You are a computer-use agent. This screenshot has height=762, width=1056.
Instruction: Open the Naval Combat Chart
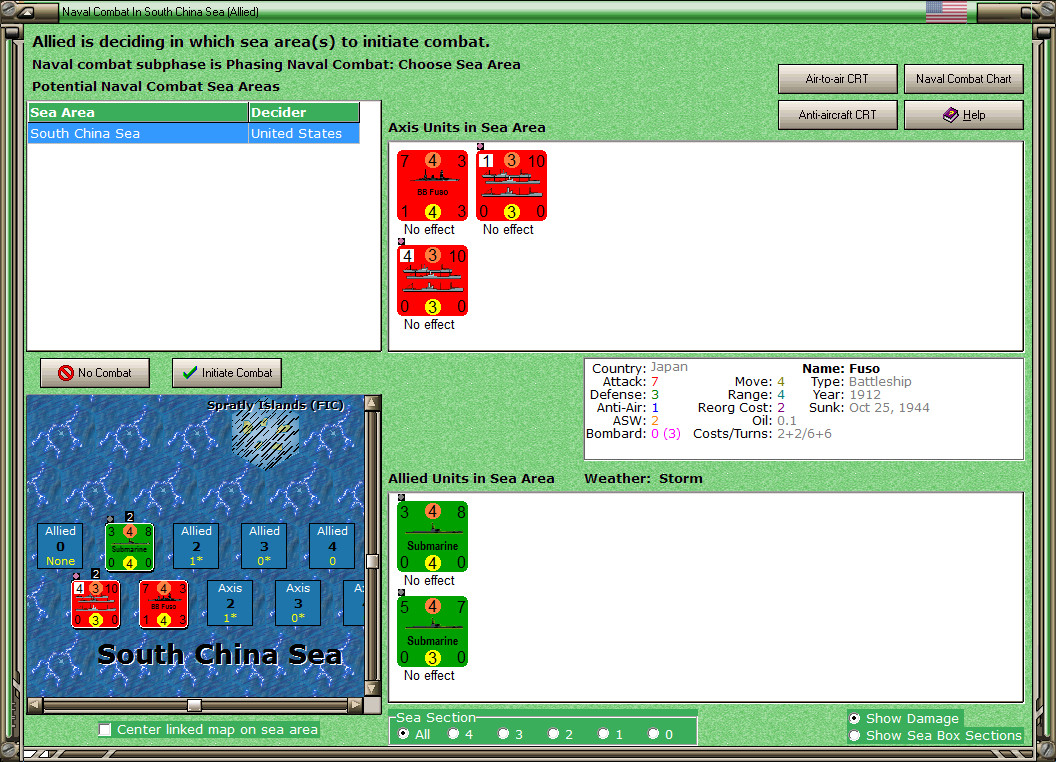tap(963, 79)
